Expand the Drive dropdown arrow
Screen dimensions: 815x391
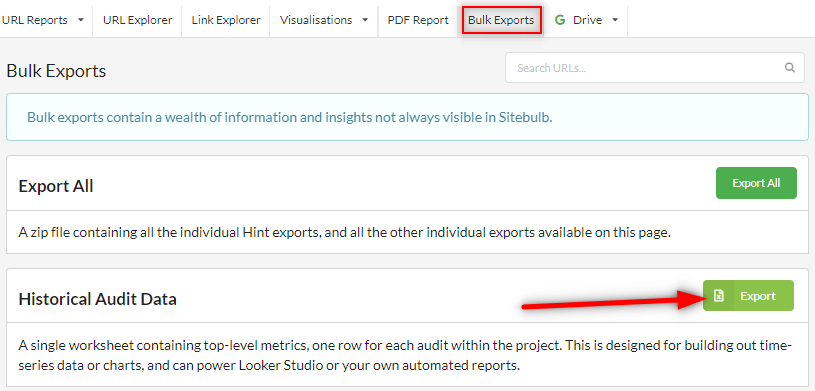click(615, 20)
